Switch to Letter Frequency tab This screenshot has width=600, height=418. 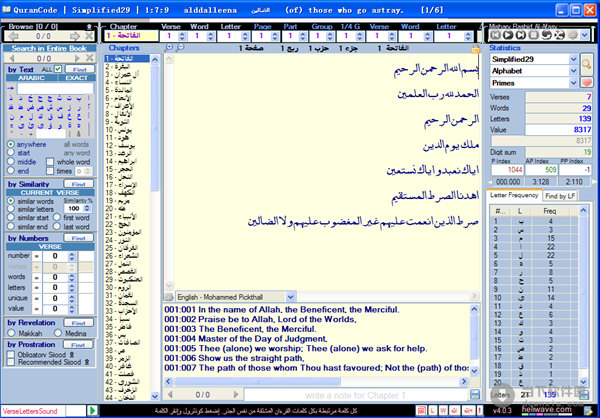click(x=514, y=195)
